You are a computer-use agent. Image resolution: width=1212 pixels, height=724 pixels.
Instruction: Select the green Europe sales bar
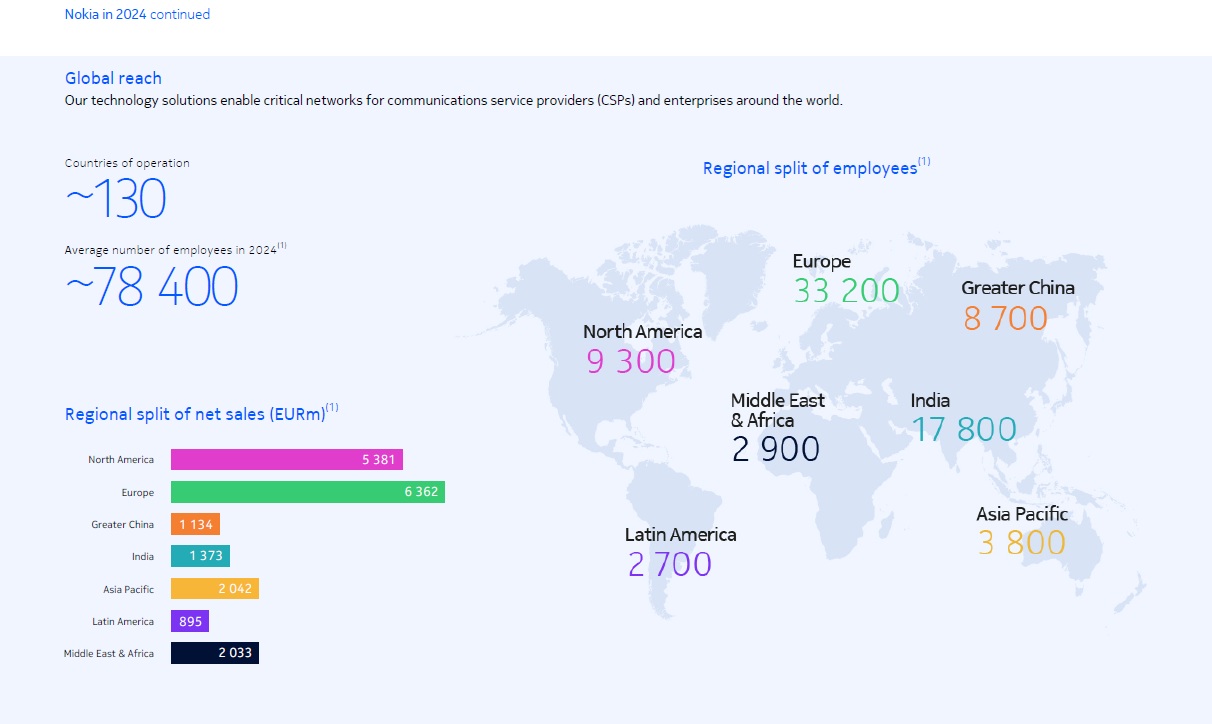307,492
